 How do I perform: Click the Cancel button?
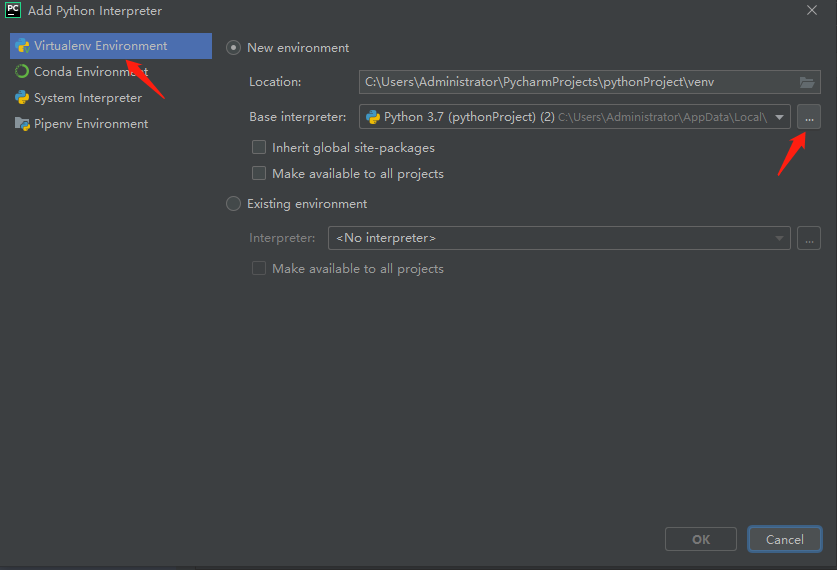point(785,540)
